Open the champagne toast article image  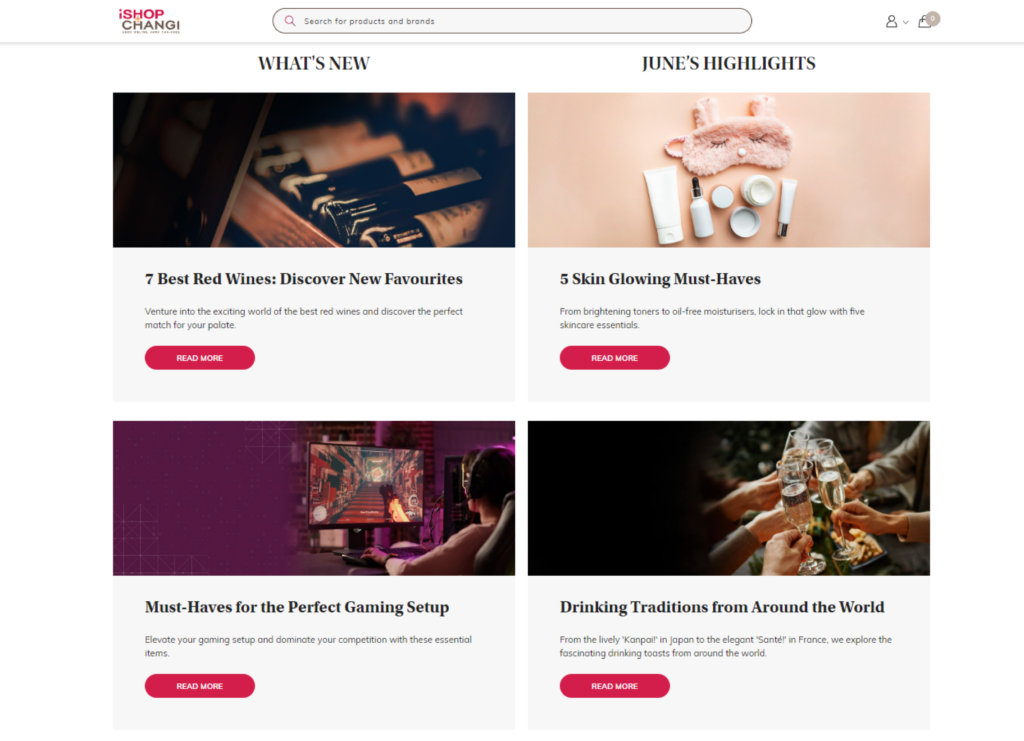729,498
